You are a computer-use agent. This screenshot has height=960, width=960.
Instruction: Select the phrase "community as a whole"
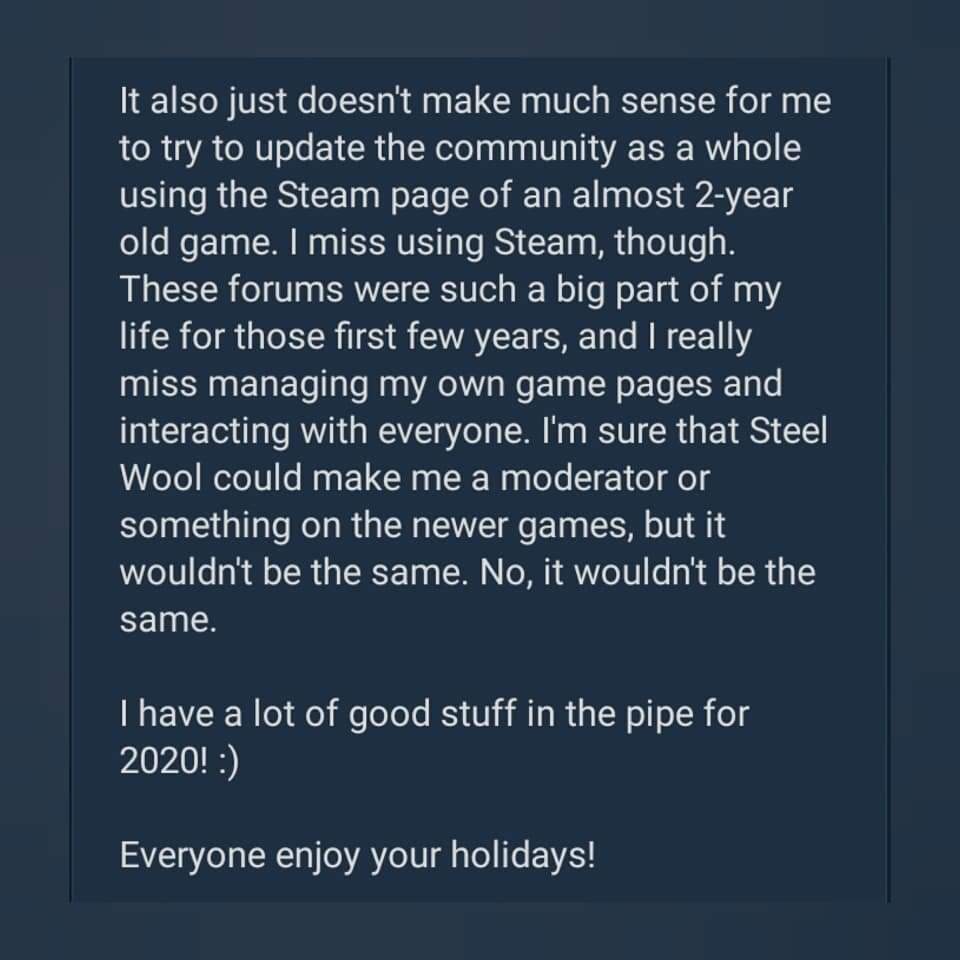[618, 148]
